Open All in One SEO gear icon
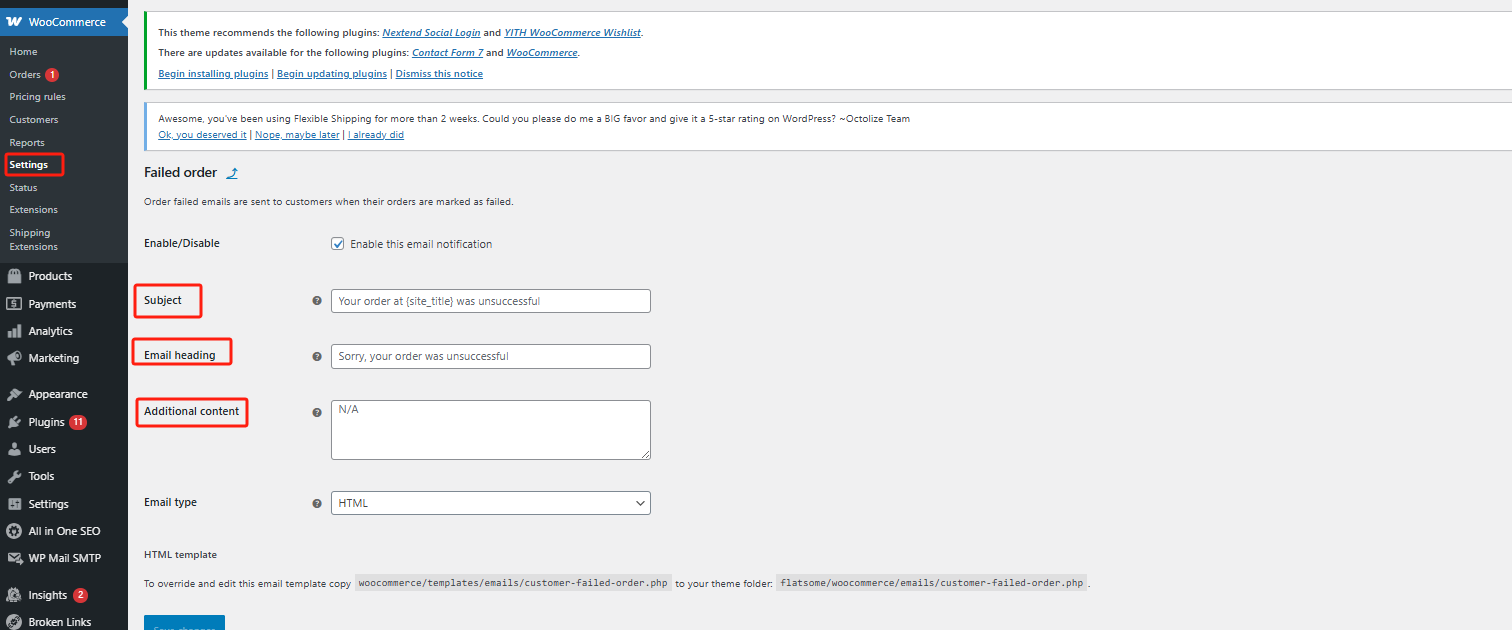Screen dimensions: 1512x630 click(x=14, y=531)
